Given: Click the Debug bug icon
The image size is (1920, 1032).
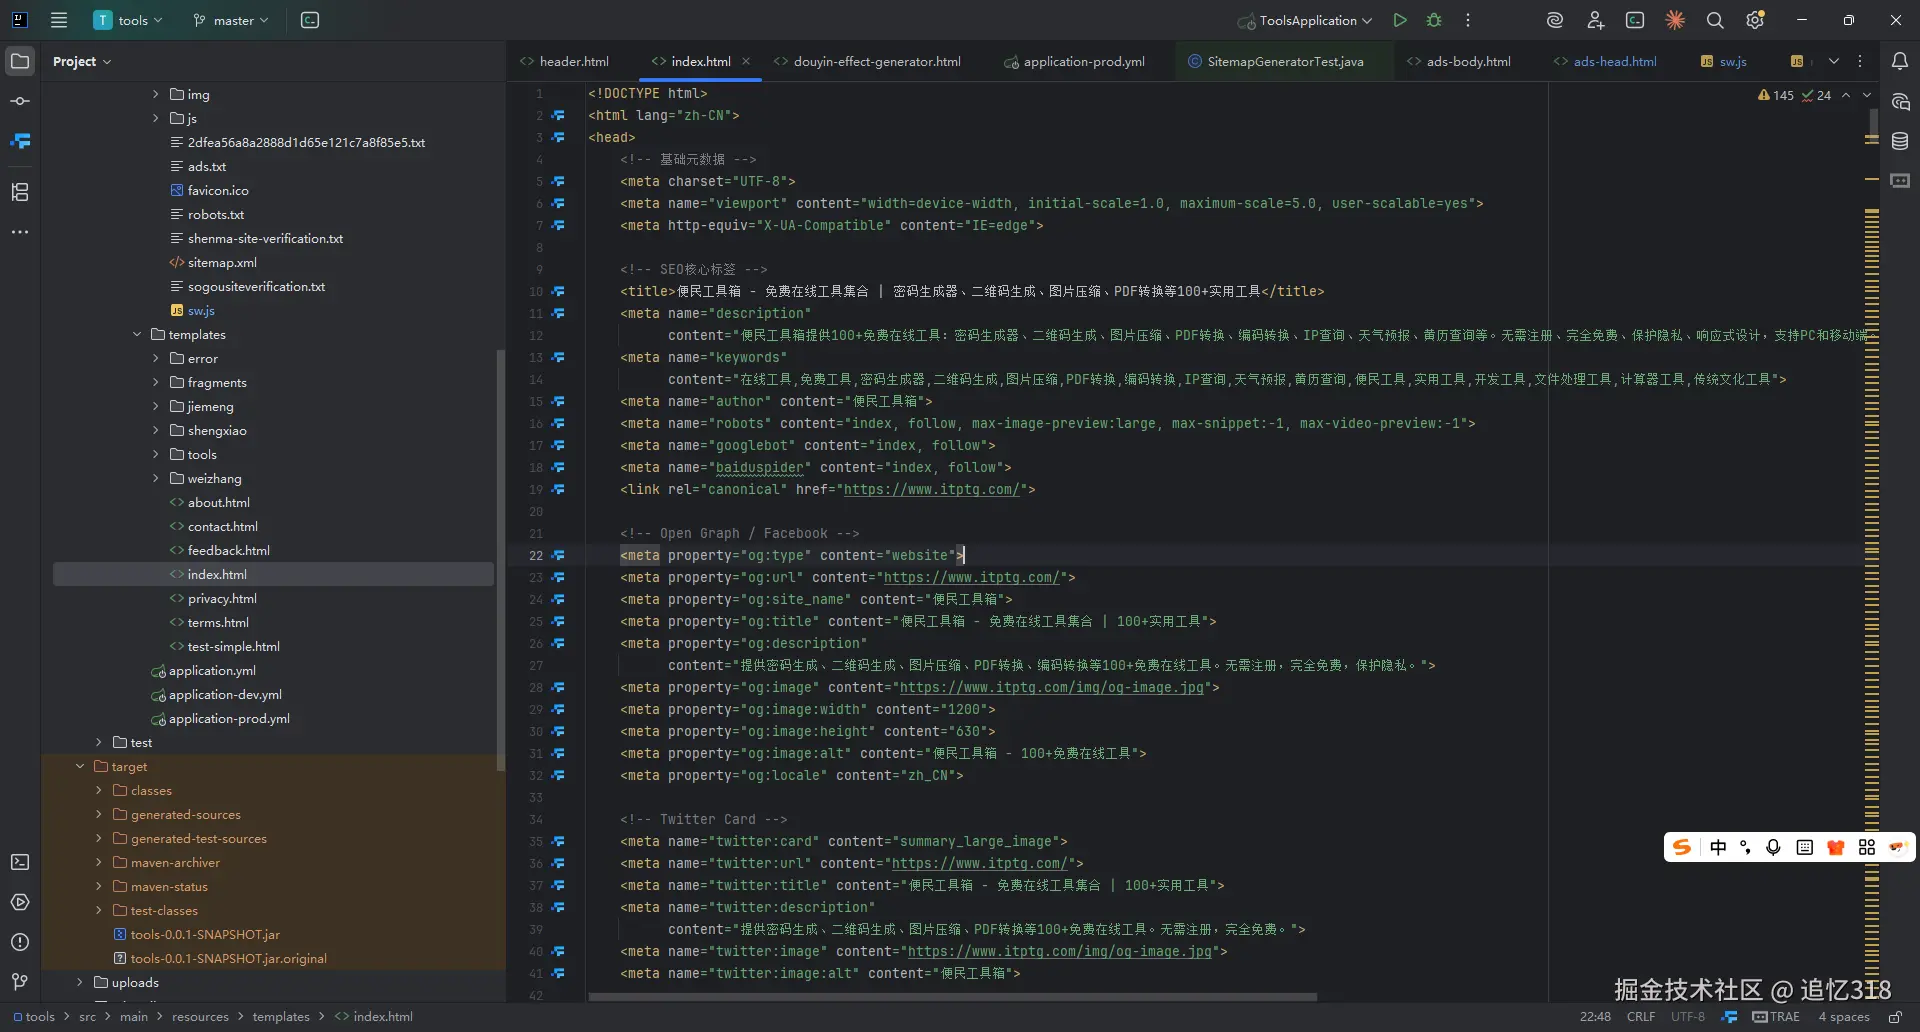Looking at the screenshot, I should coord(1434,20).
